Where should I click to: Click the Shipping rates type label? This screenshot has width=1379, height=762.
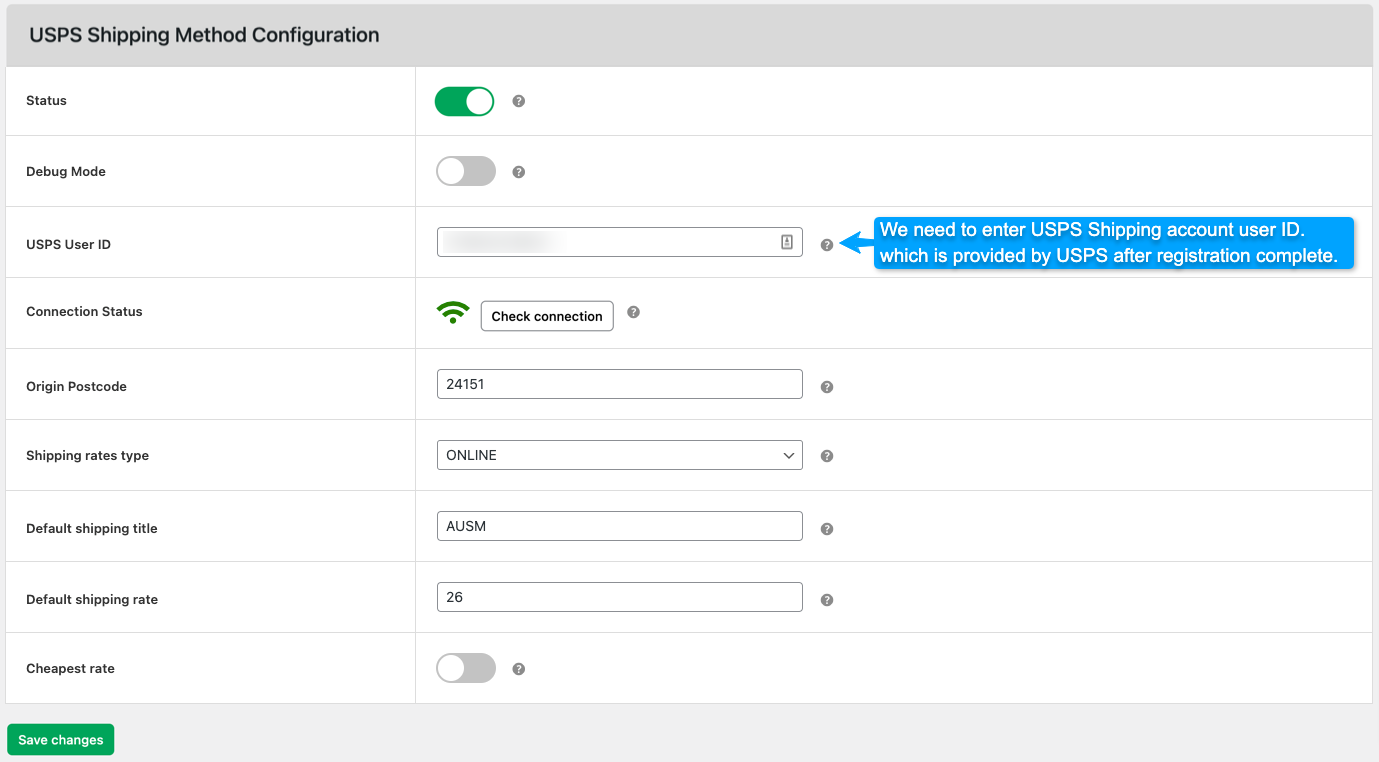[87, 456]
